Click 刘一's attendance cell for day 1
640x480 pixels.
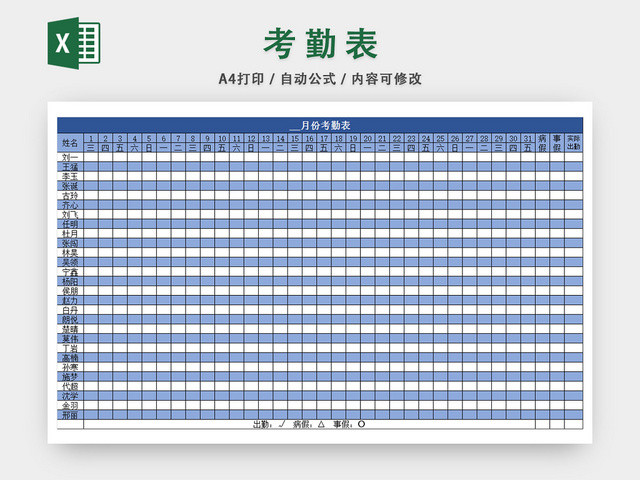click(x=91, y=157)
